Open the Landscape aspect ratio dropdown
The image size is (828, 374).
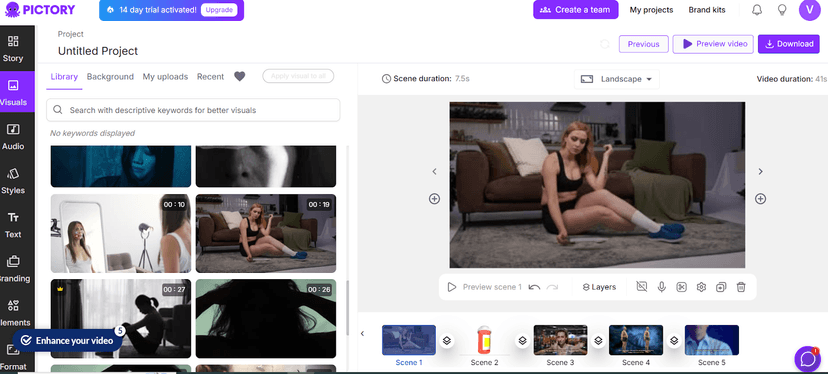616,79
